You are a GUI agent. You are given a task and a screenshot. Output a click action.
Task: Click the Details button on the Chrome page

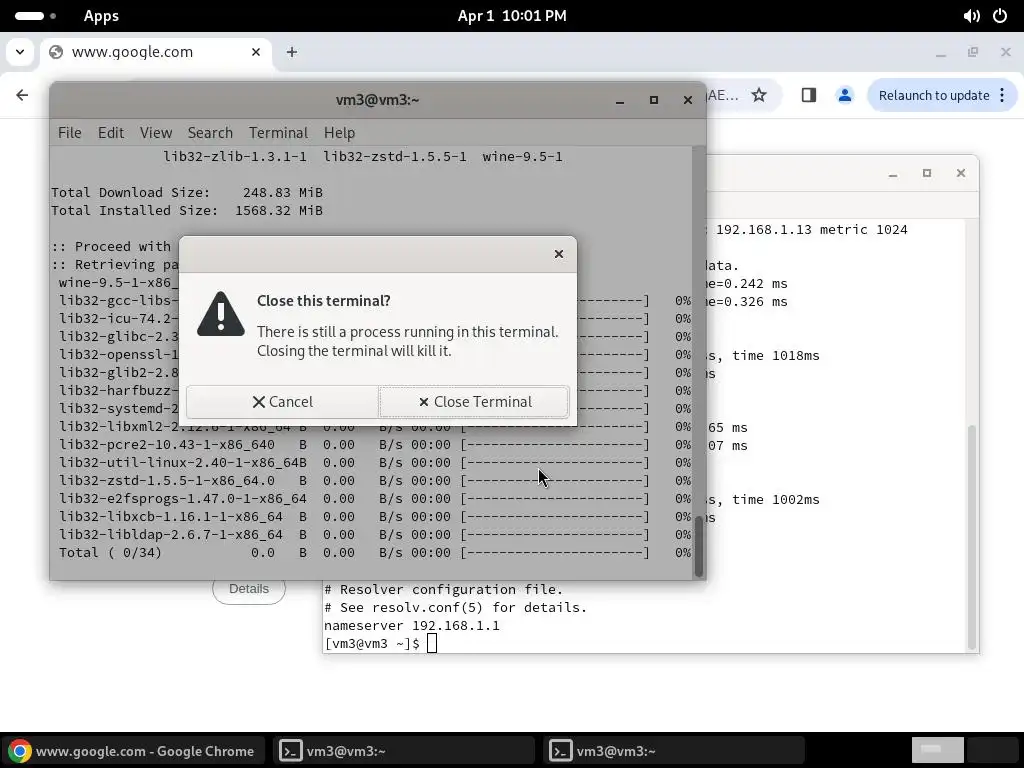pyautogui.click(x=249, y=590)
